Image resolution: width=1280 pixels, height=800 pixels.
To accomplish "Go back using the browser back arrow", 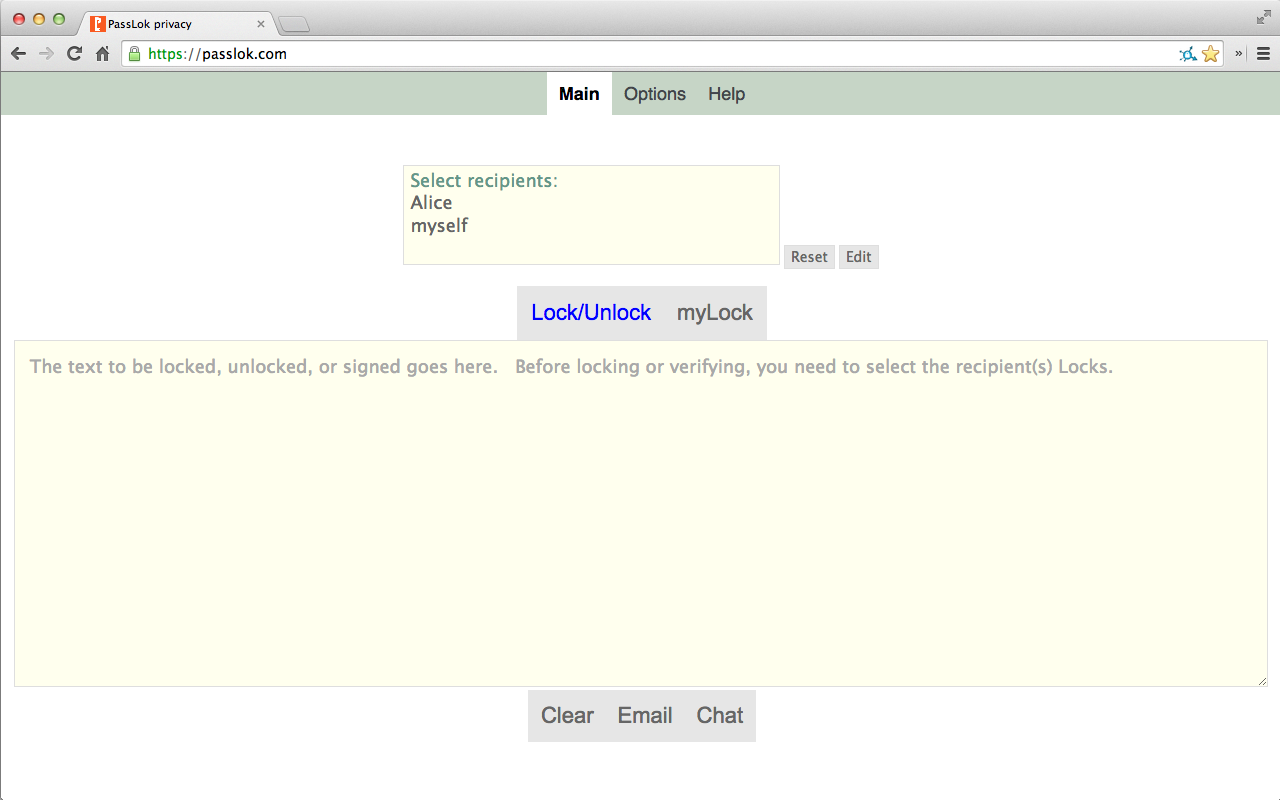I will click(18, 54).
